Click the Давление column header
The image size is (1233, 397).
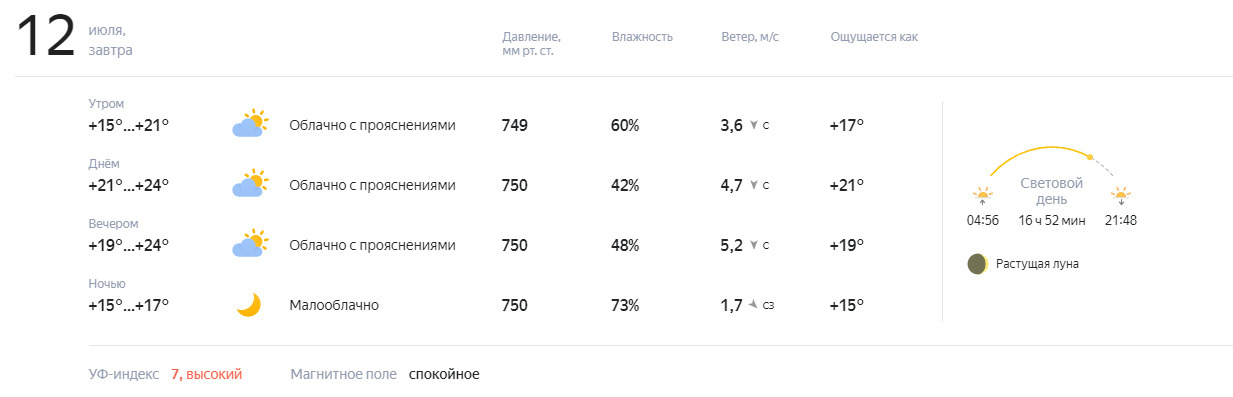click(531, 44)
